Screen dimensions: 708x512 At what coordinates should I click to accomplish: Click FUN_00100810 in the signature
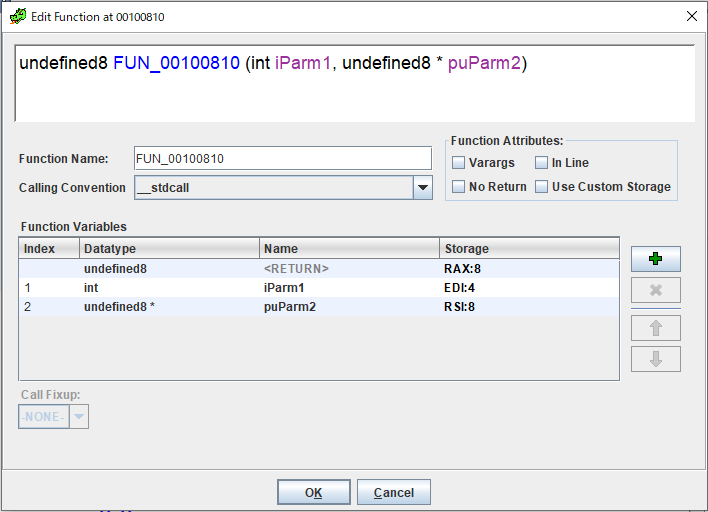(x=177, y=63)
